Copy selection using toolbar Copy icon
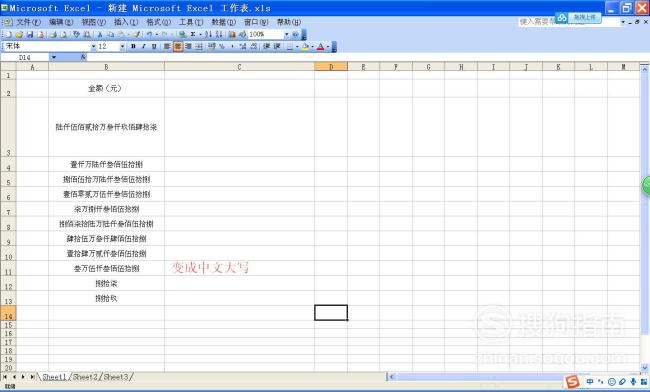Screen dimensions: 650x392 pyautogui.click(x=111, y=34)
